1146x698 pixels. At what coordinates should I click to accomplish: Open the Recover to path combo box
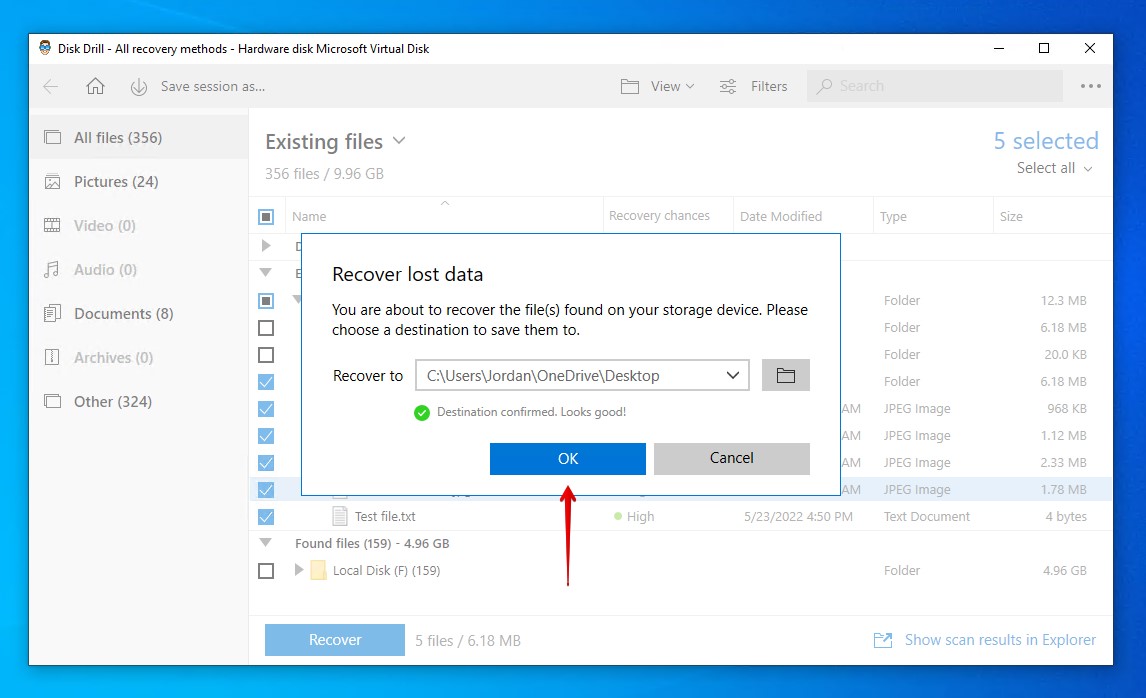click(582, 375)
